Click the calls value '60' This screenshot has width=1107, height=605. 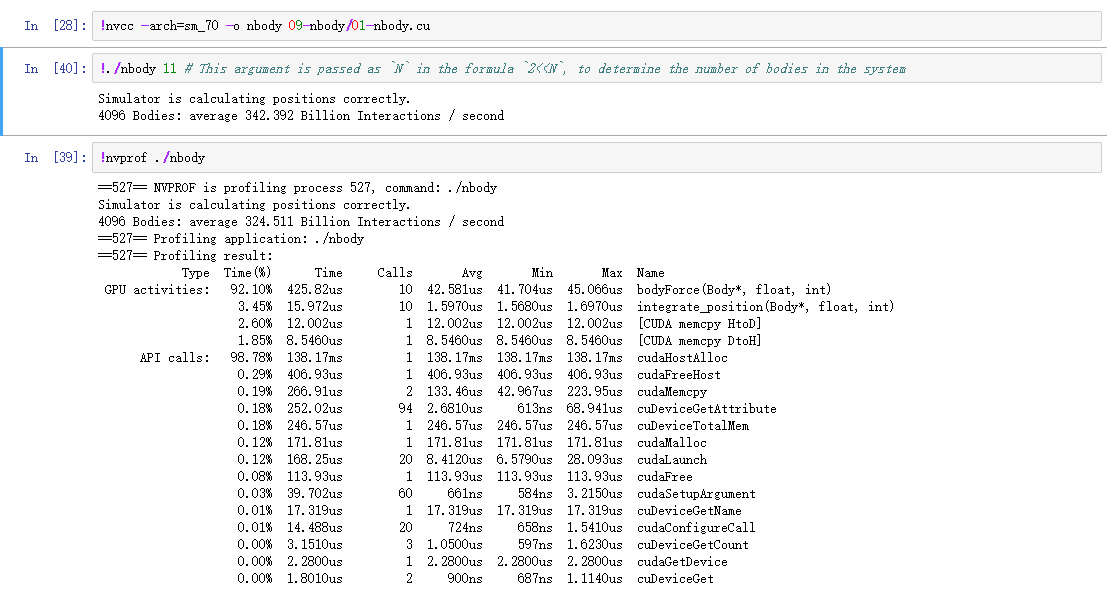coord(405,493)
